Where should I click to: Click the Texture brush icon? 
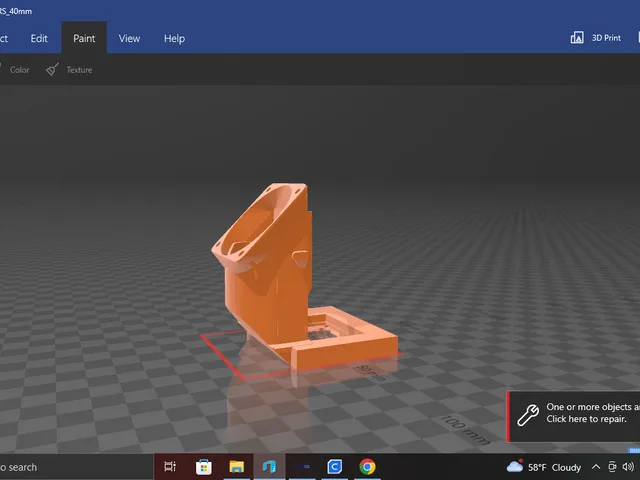pos(52,70)
